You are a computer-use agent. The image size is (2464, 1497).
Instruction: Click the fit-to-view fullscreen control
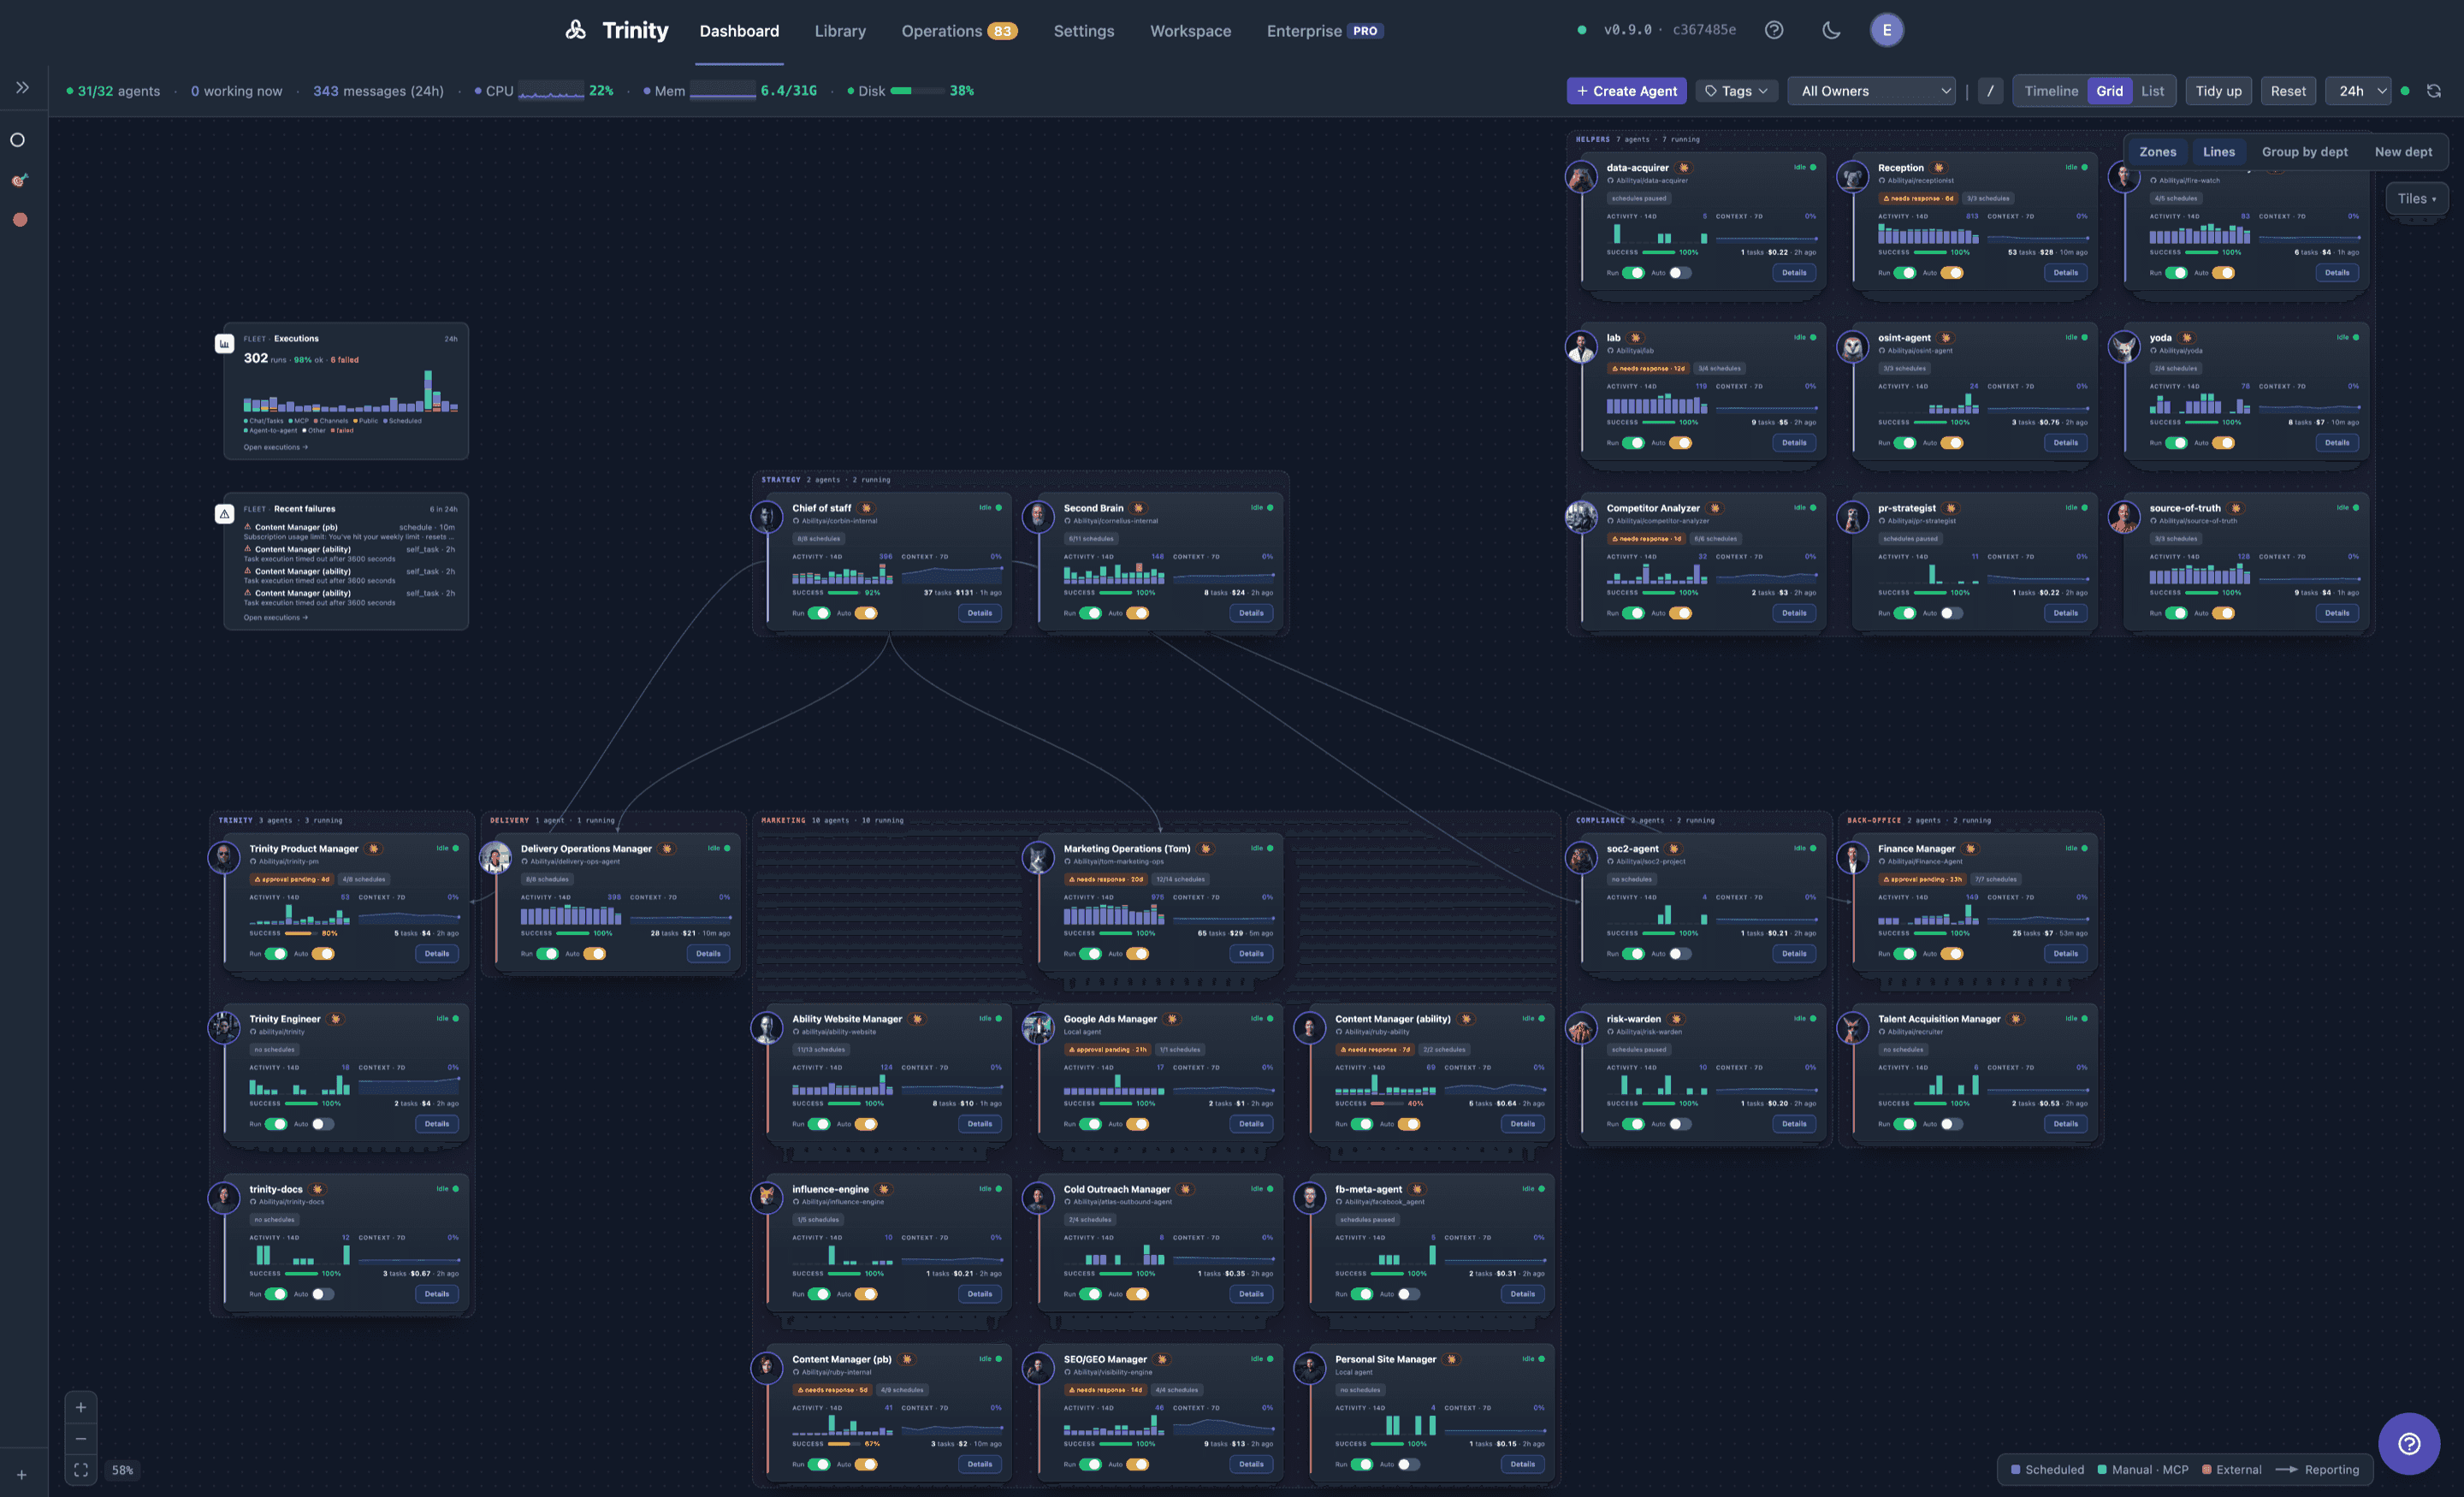81,1470
